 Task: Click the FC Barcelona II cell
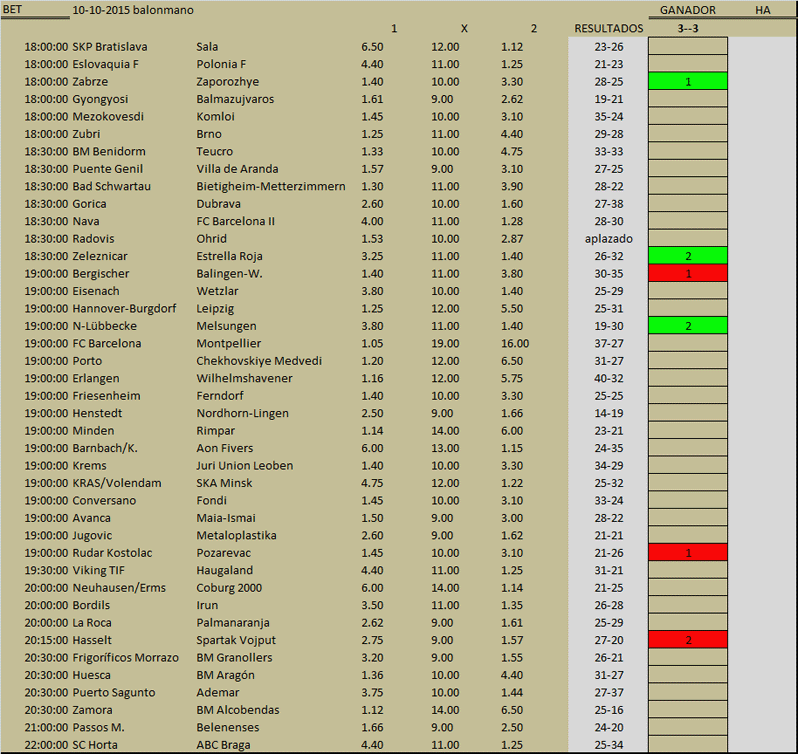pos(236,221)
